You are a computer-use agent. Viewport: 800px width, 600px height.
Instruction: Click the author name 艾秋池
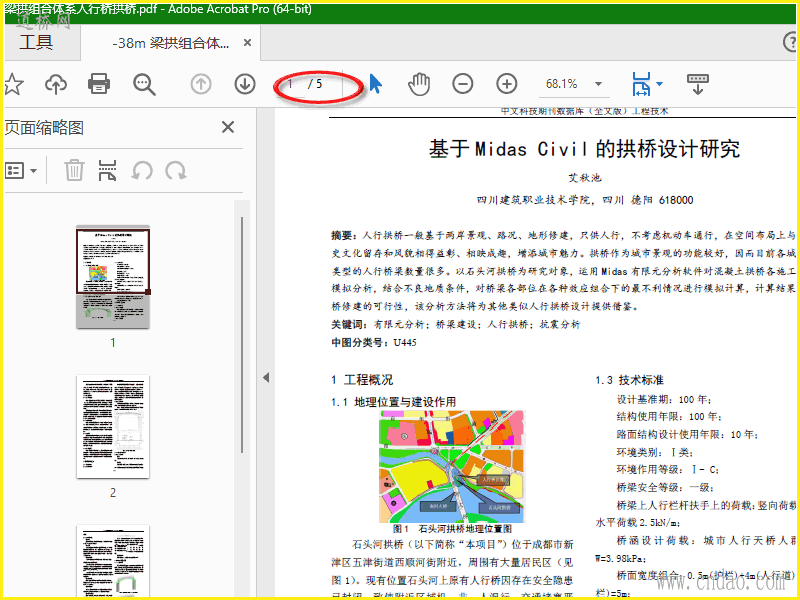(x=585, y=178)
